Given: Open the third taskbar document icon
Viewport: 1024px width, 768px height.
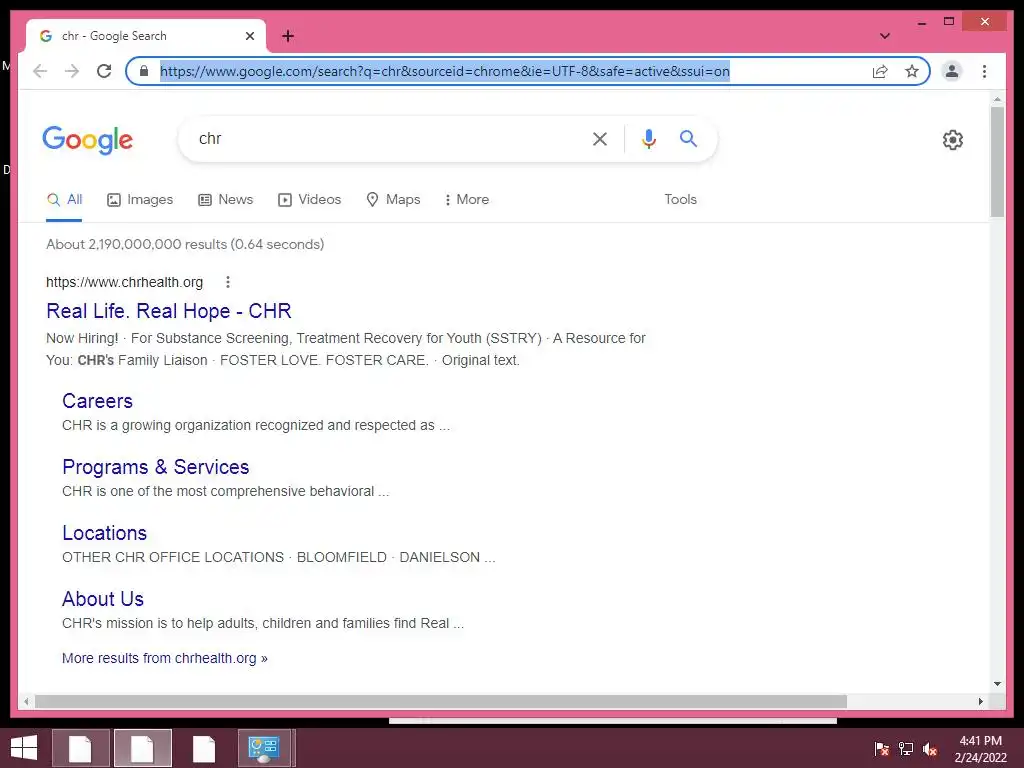Looking at the screenshot, I should coord(204,748).
